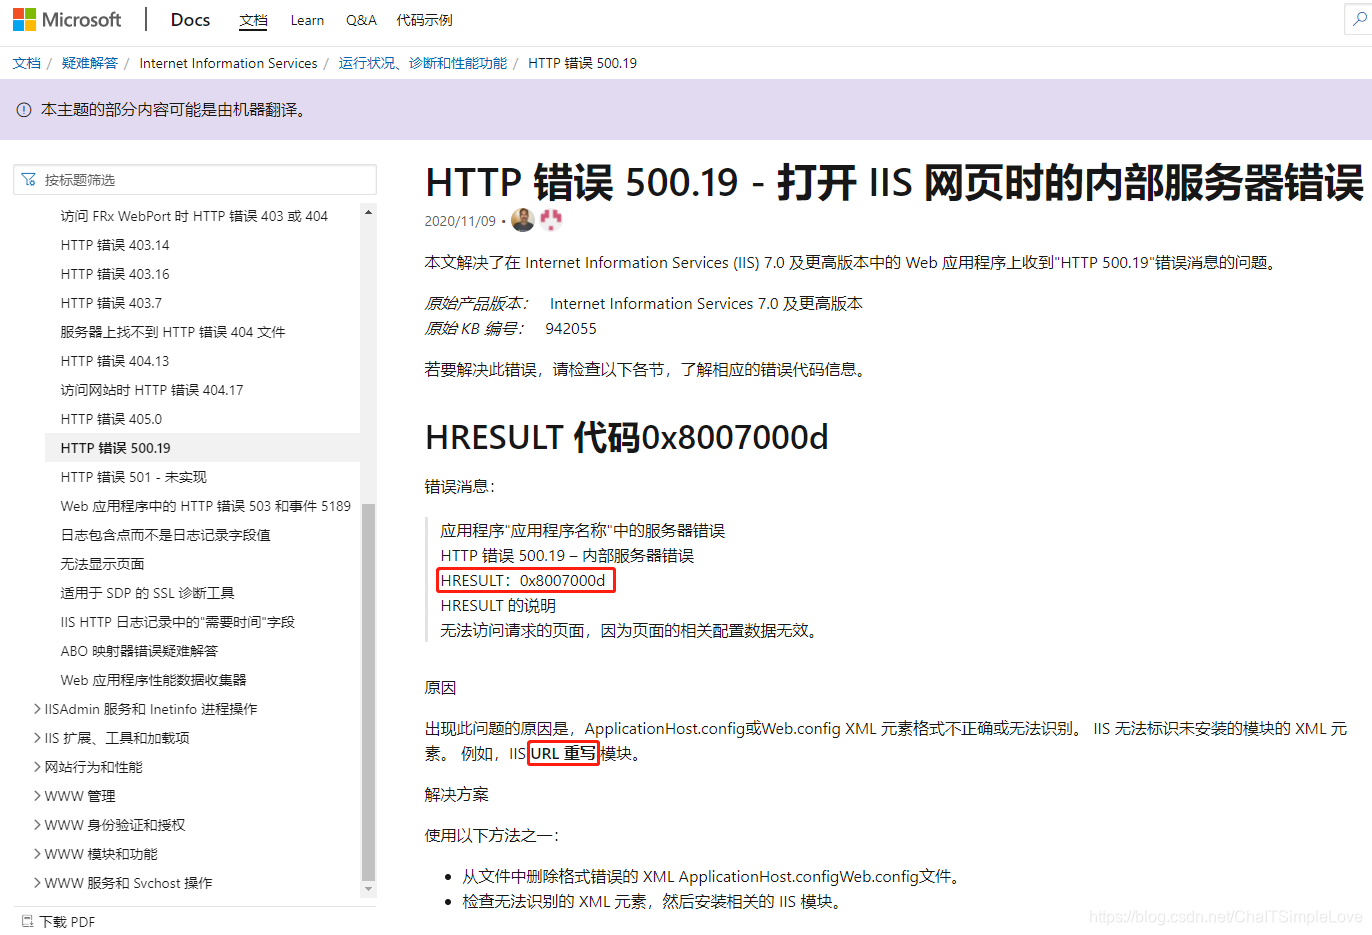
Task: Open HTTP 错误 404.13 article
Action: click(x=115, y=361)
